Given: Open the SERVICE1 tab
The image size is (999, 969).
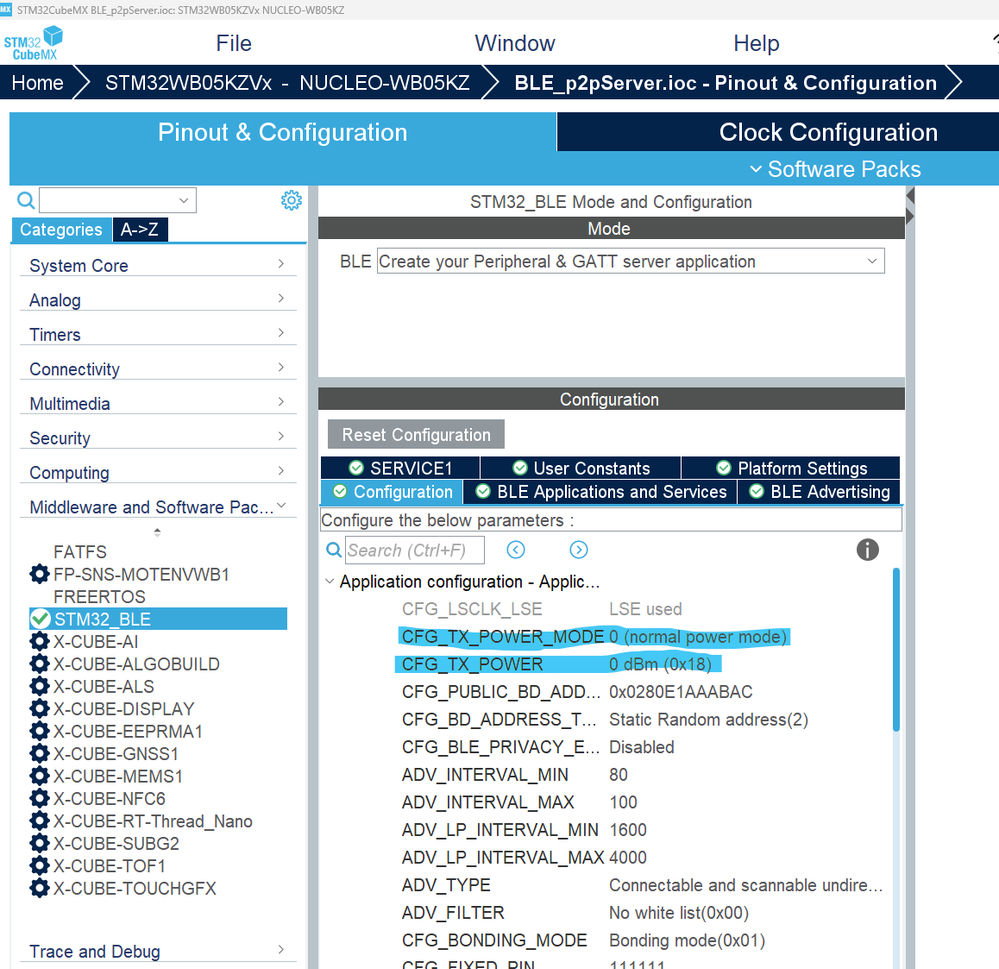Looking at the screenshot, I should point(401,468).
